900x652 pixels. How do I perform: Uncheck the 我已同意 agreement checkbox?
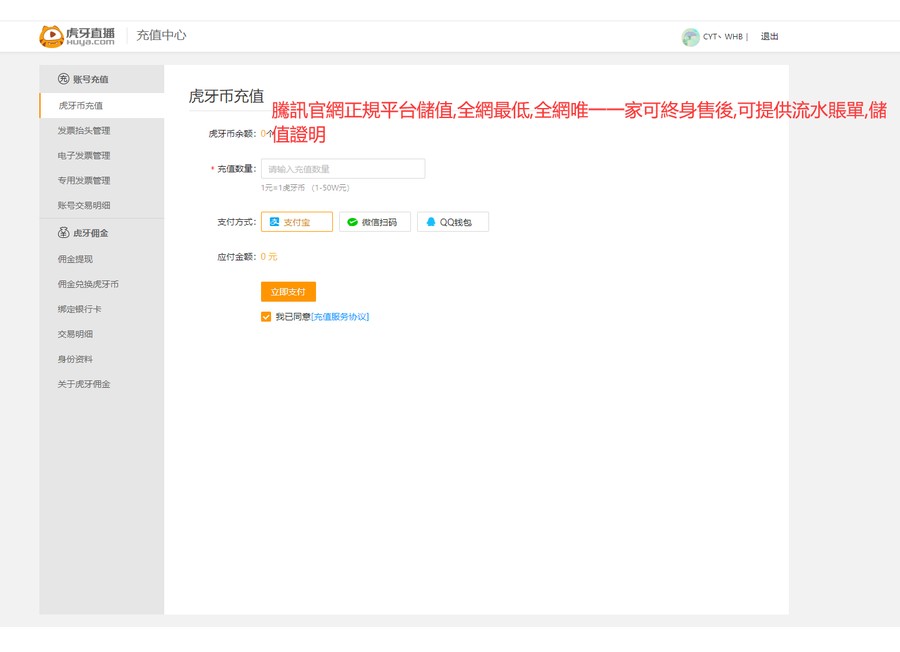coord(266,317)
